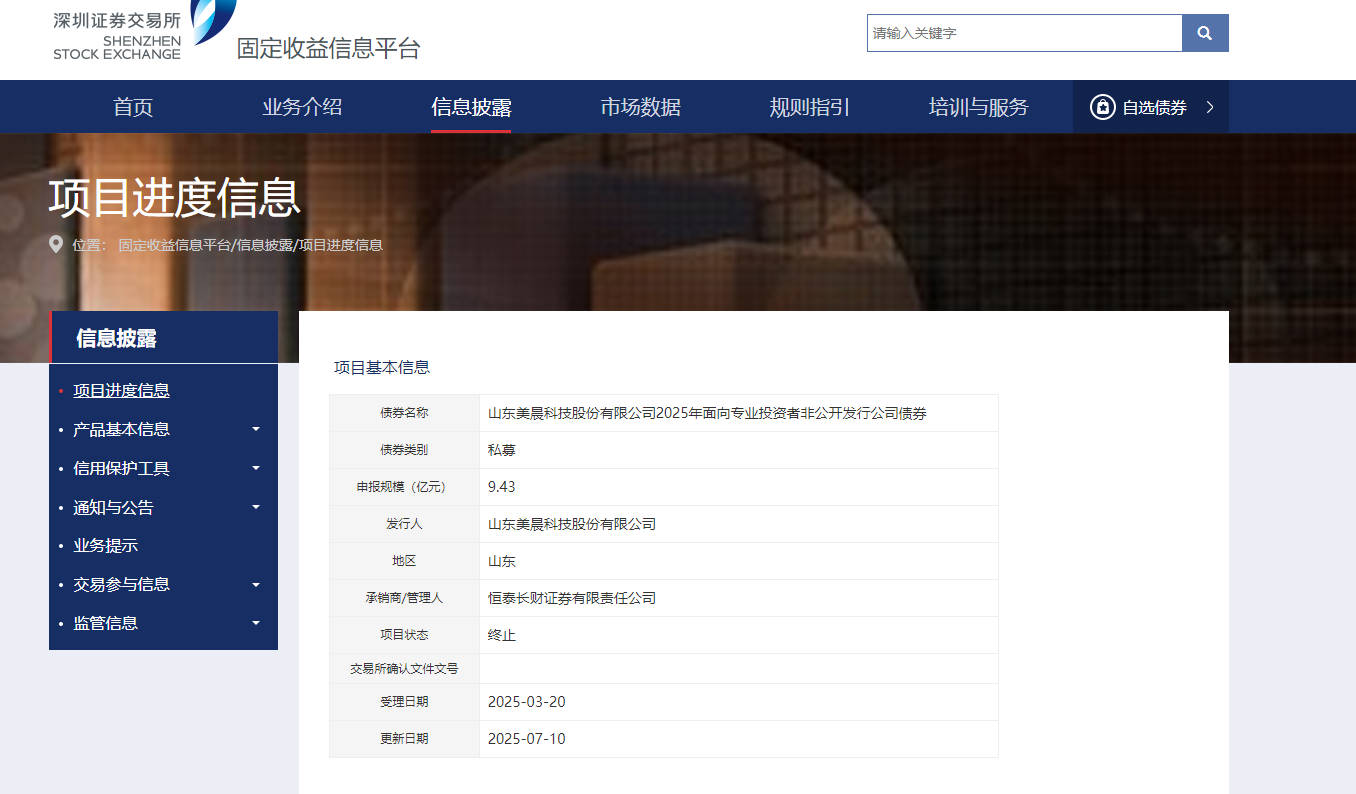Select 交易参与信息 in the sidebar
The width and height of the screenshot is (1356, 794).
(x=121, y=584)
